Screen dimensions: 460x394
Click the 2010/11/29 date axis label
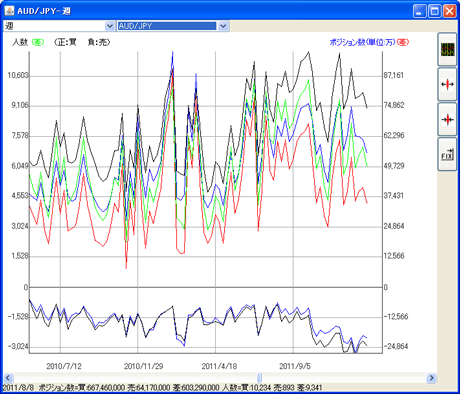[144, 366]
